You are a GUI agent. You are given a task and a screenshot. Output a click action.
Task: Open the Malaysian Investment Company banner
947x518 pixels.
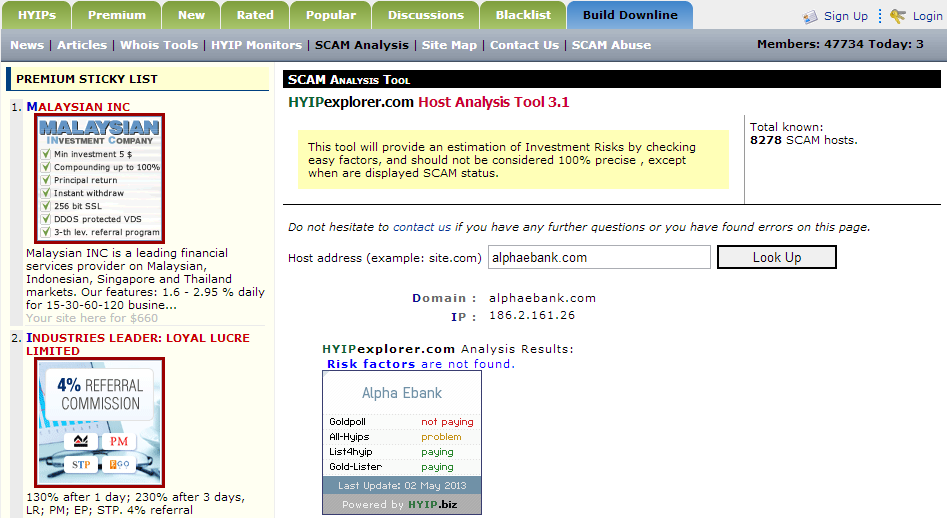pos(100,179)
